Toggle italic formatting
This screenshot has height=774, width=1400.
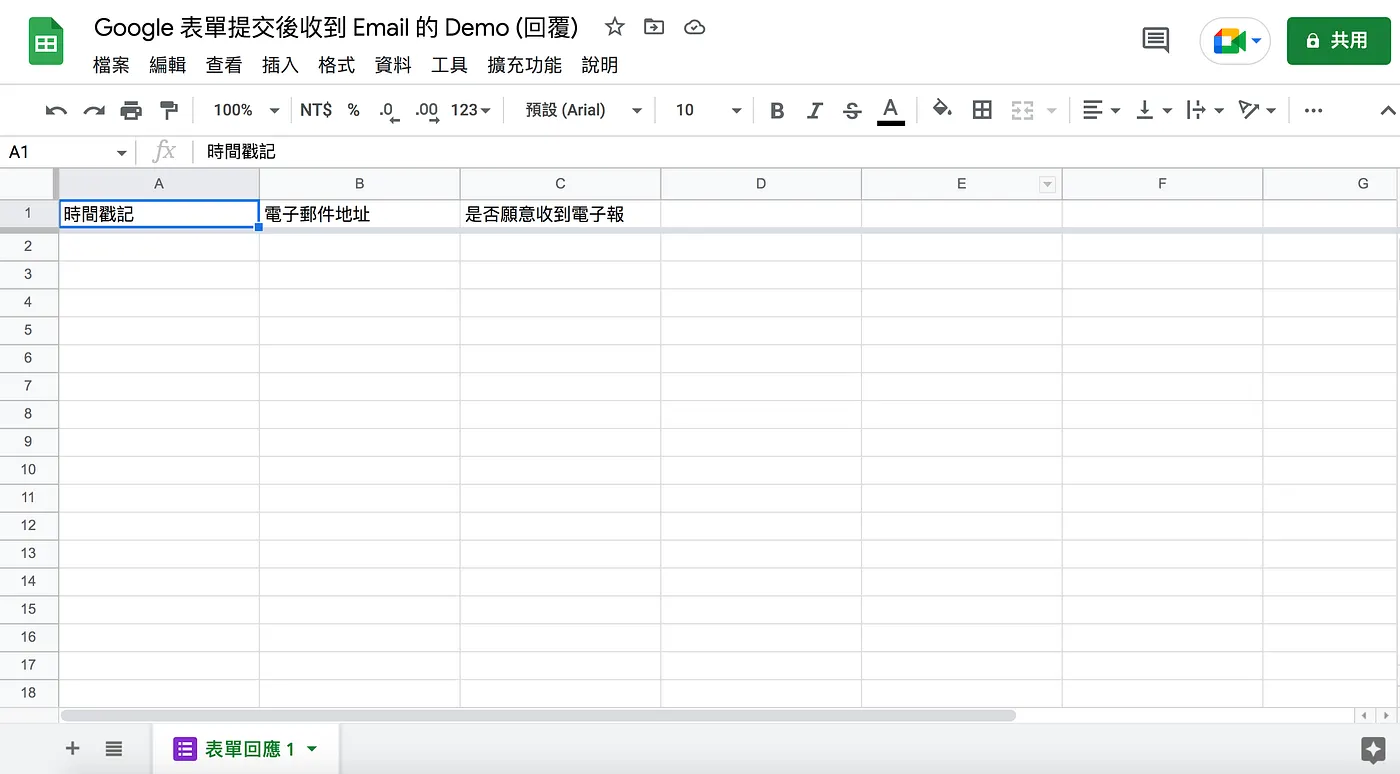pos(815,110)
